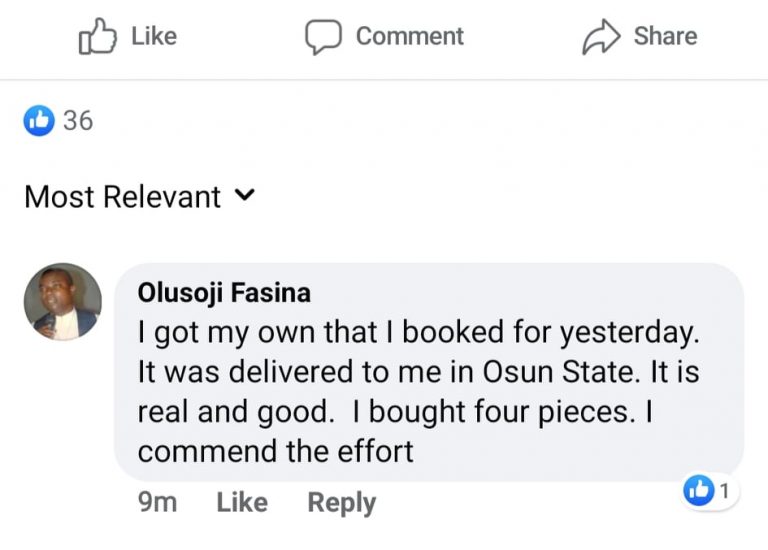The height and width of the screenshot is (550, 768).
Task: Tap the speech bubble Comment icon
Action: 324,37
